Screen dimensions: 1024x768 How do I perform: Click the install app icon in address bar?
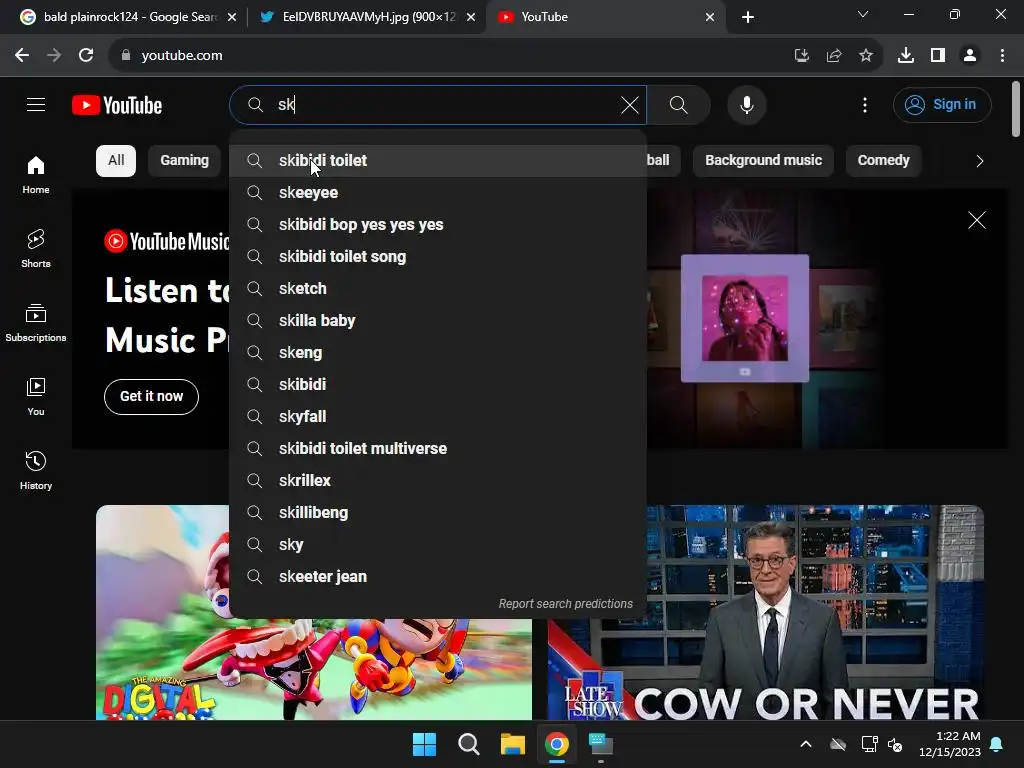801,56
